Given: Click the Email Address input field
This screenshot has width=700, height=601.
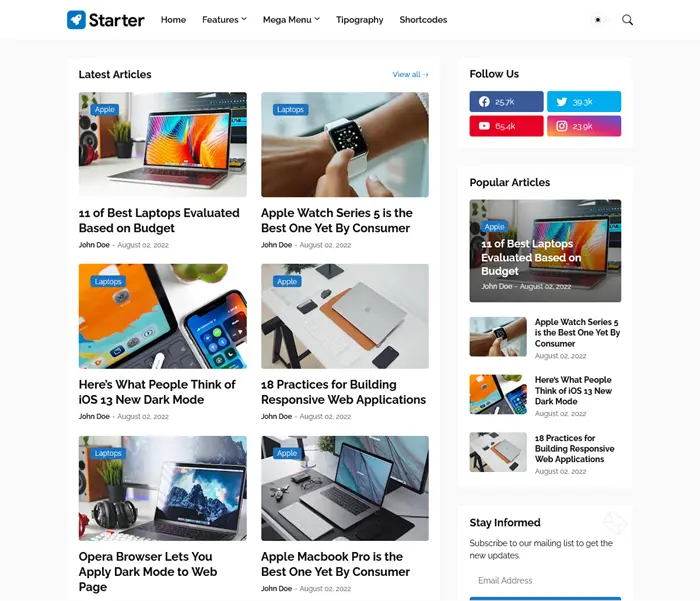Looking at the screenshot, I should (x=545, y=580).
